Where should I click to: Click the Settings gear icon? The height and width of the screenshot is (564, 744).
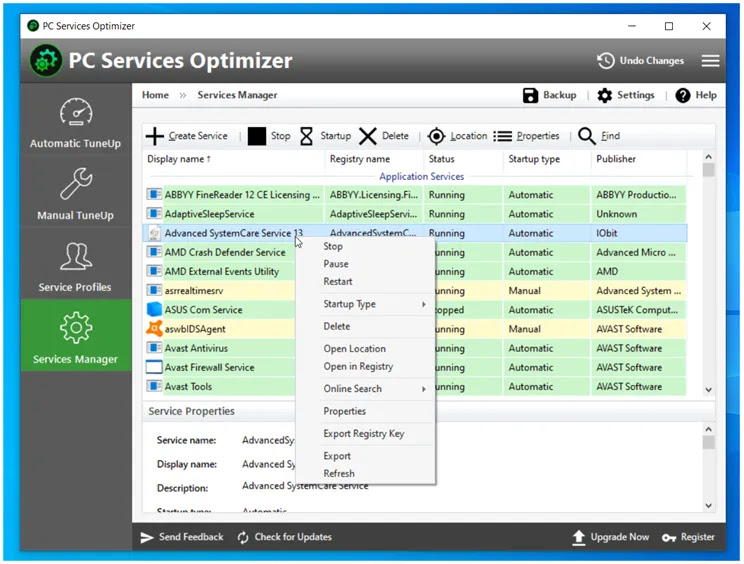coord(604,95)
